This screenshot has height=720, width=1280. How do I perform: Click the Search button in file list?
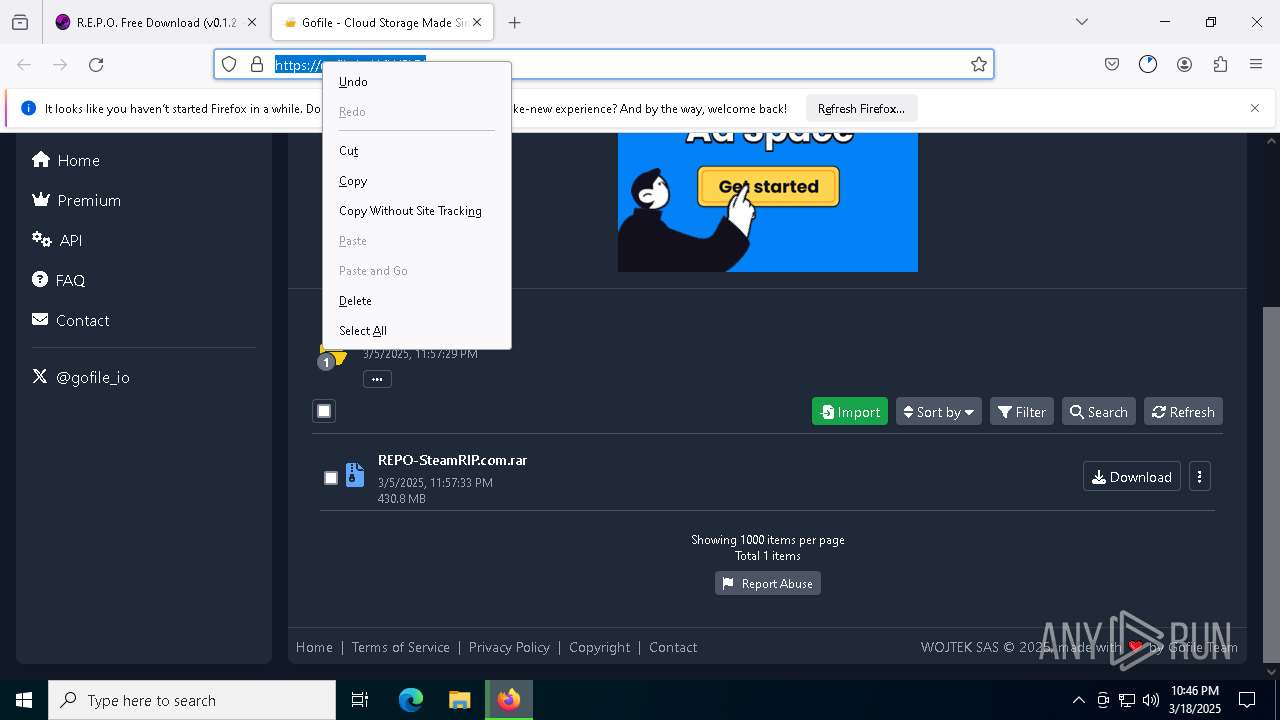pyautogui.click(x=1098, y=411)
